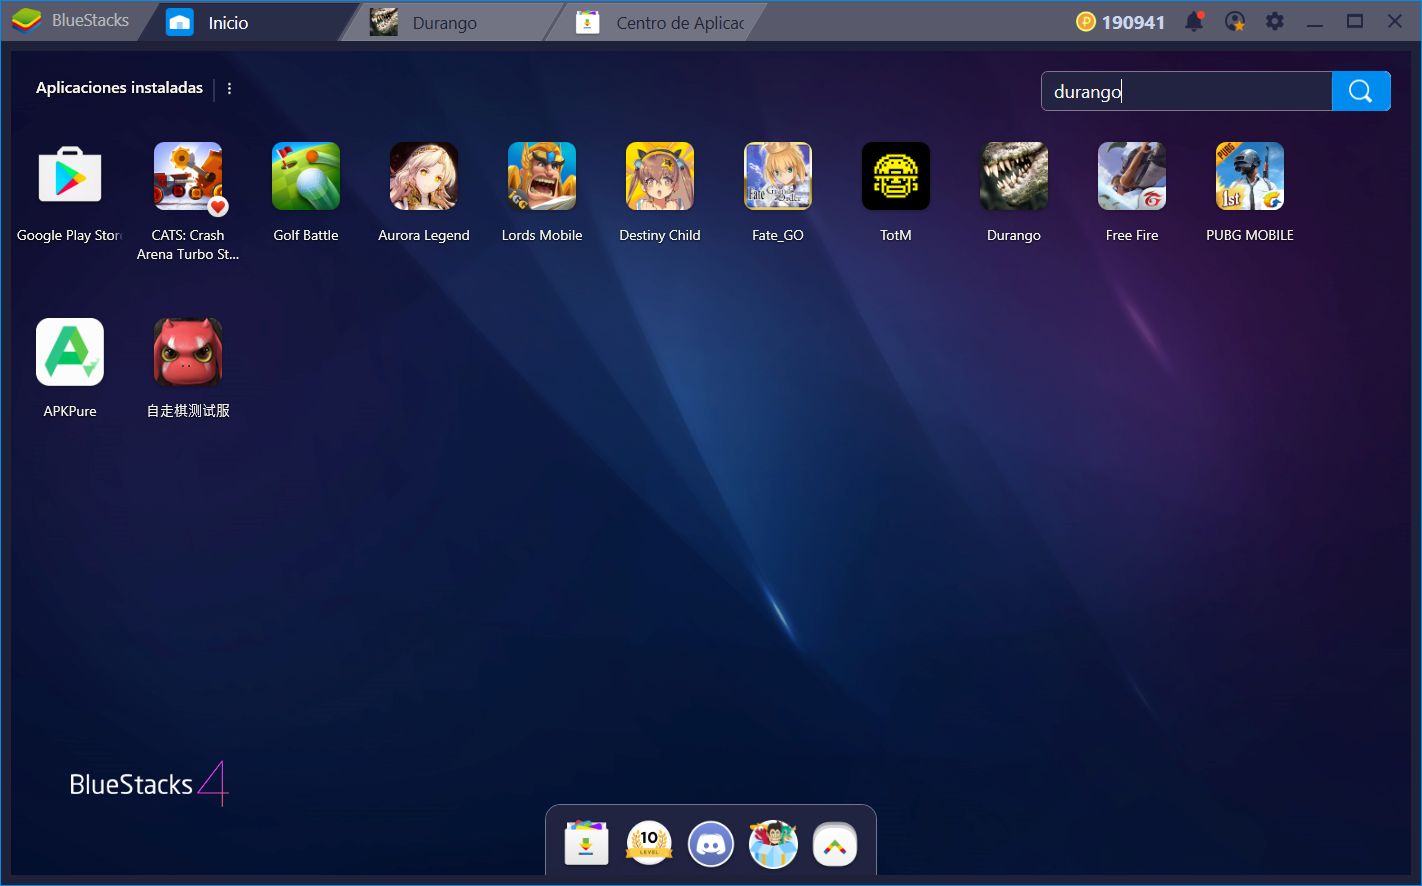Open the installed apps three-dot menu
This screenshot has width=1422, height=886.
pyautogui.click(x=229, y=88)
